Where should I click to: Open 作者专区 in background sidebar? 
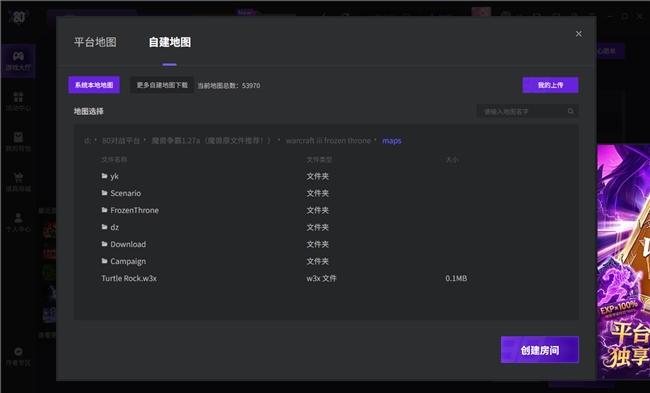18,357
